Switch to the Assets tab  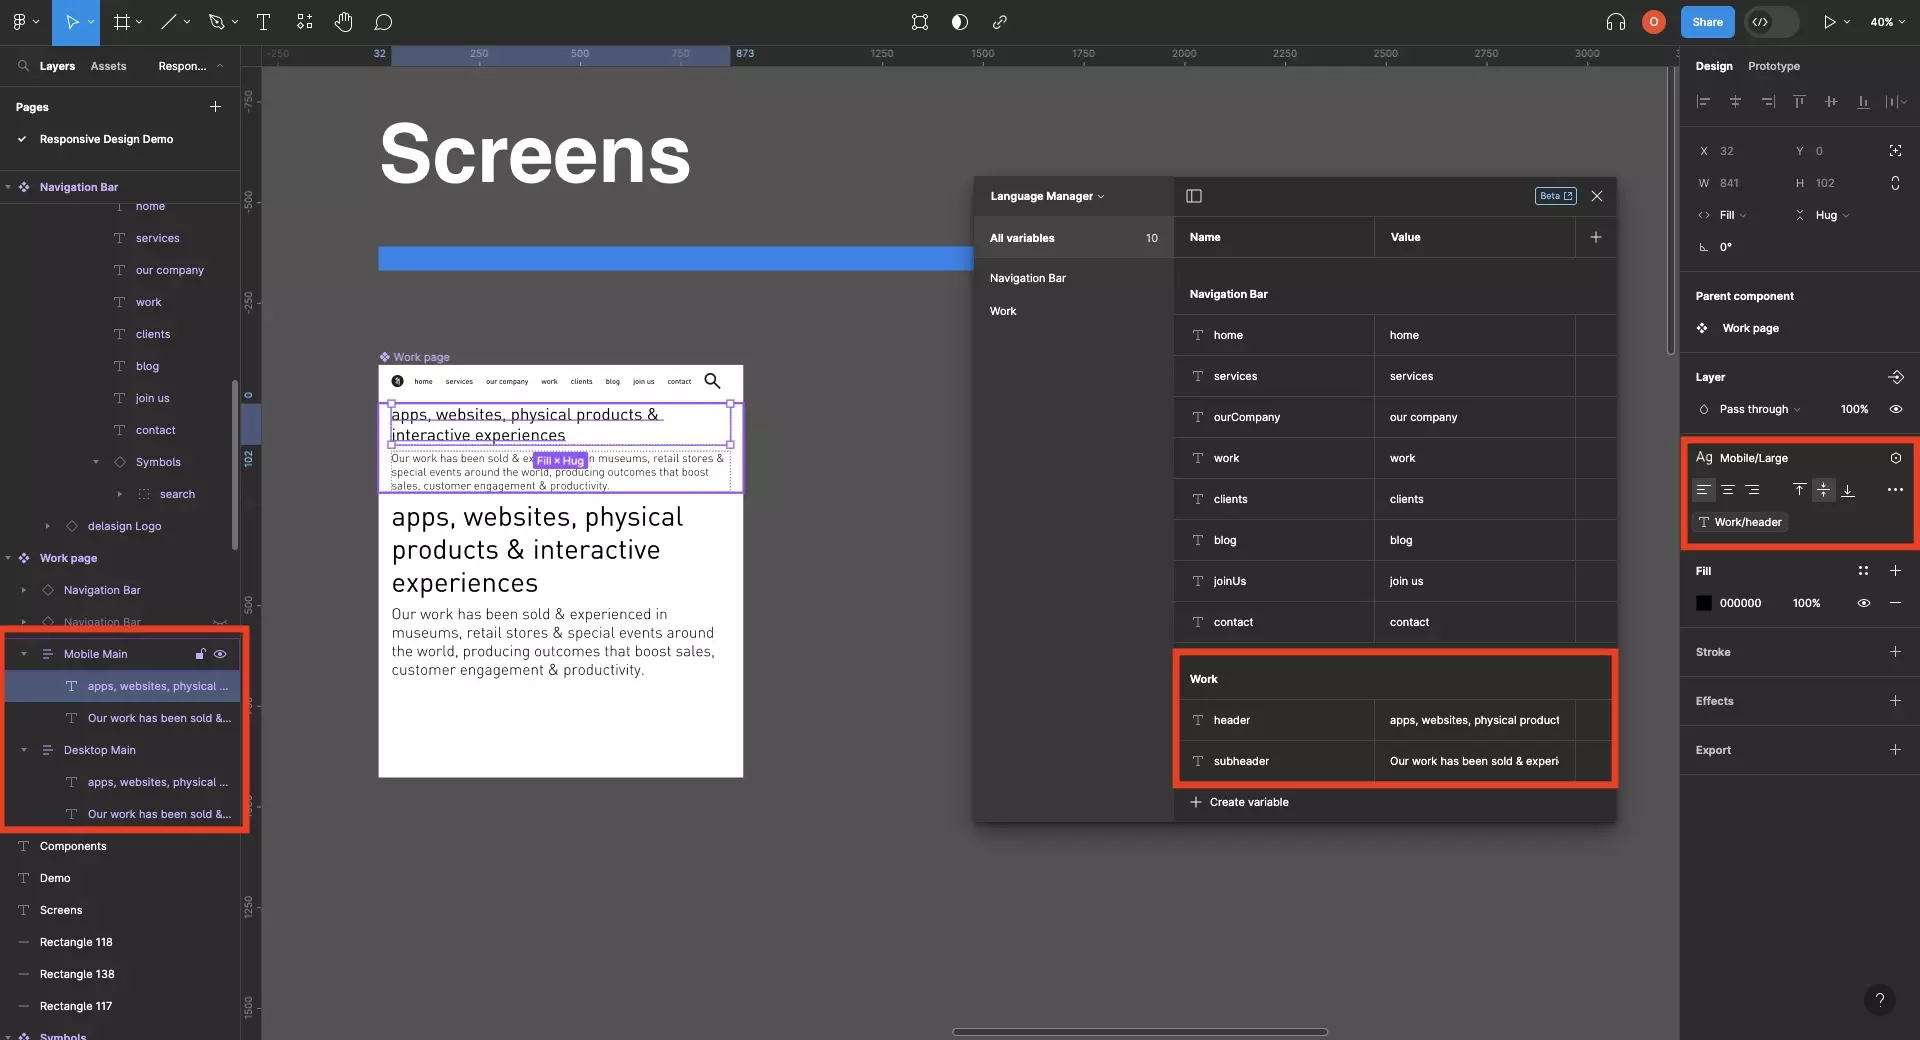click(108, 66)
